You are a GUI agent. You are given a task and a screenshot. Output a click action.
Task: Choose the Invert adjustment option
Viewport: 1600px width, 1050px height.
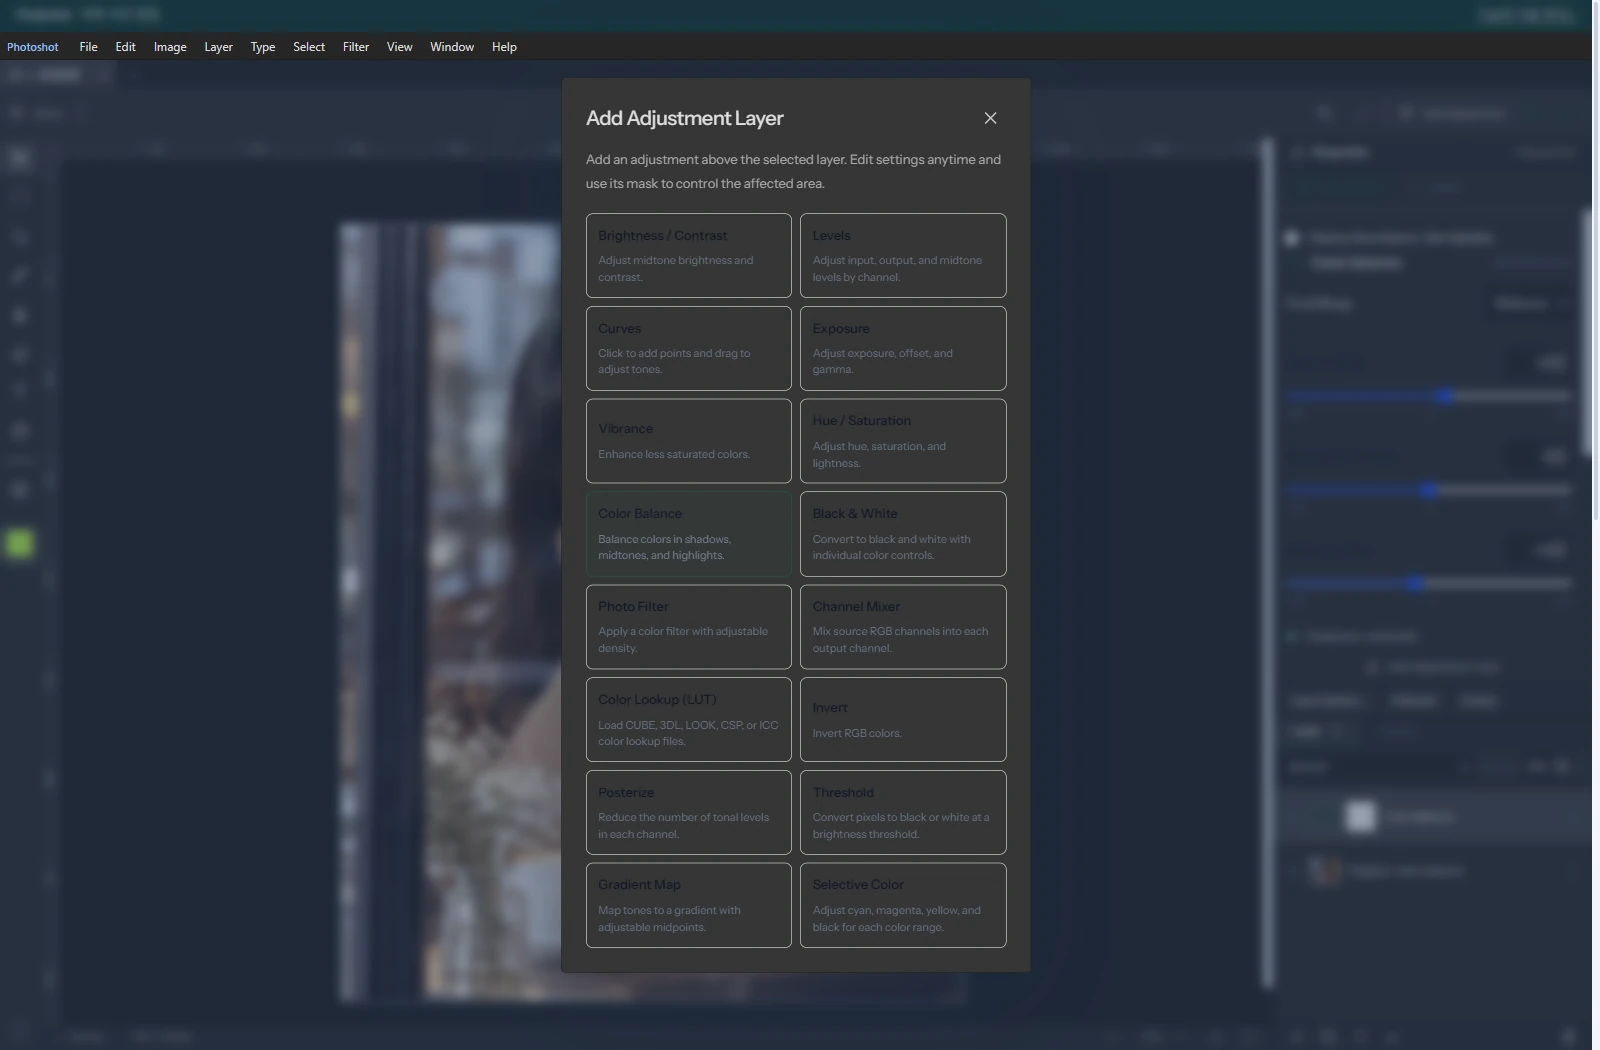903,720
